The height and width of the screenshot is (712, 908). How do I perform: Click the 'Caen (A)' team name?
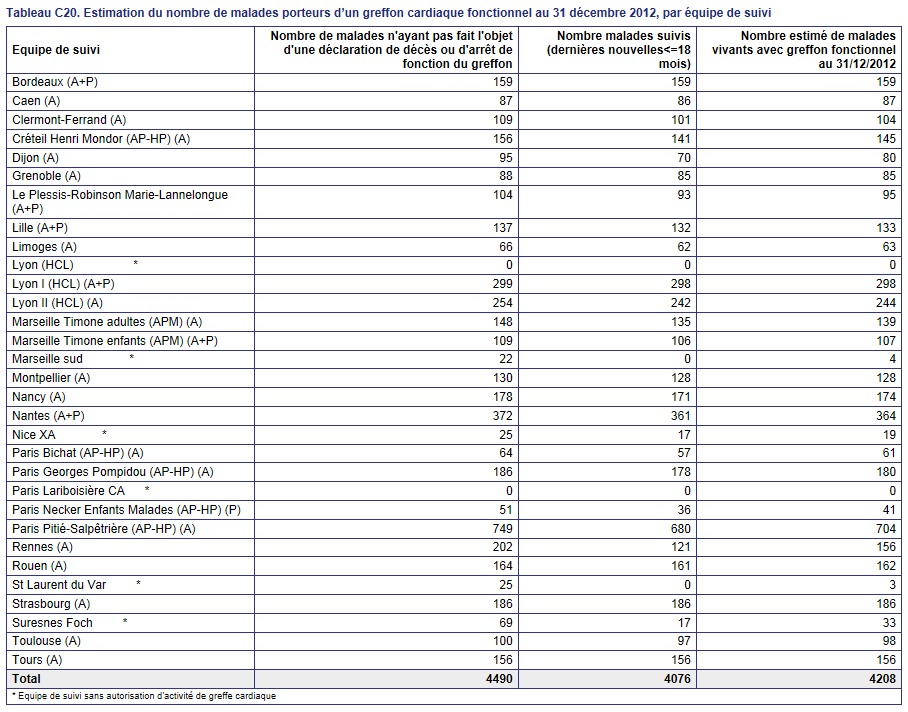point(36,101)
